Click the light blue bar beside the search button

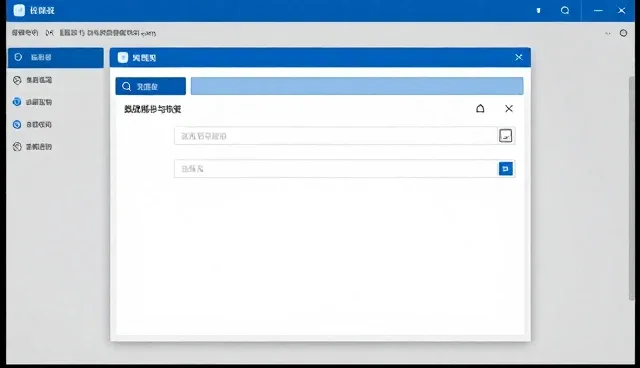pos(357,86)
